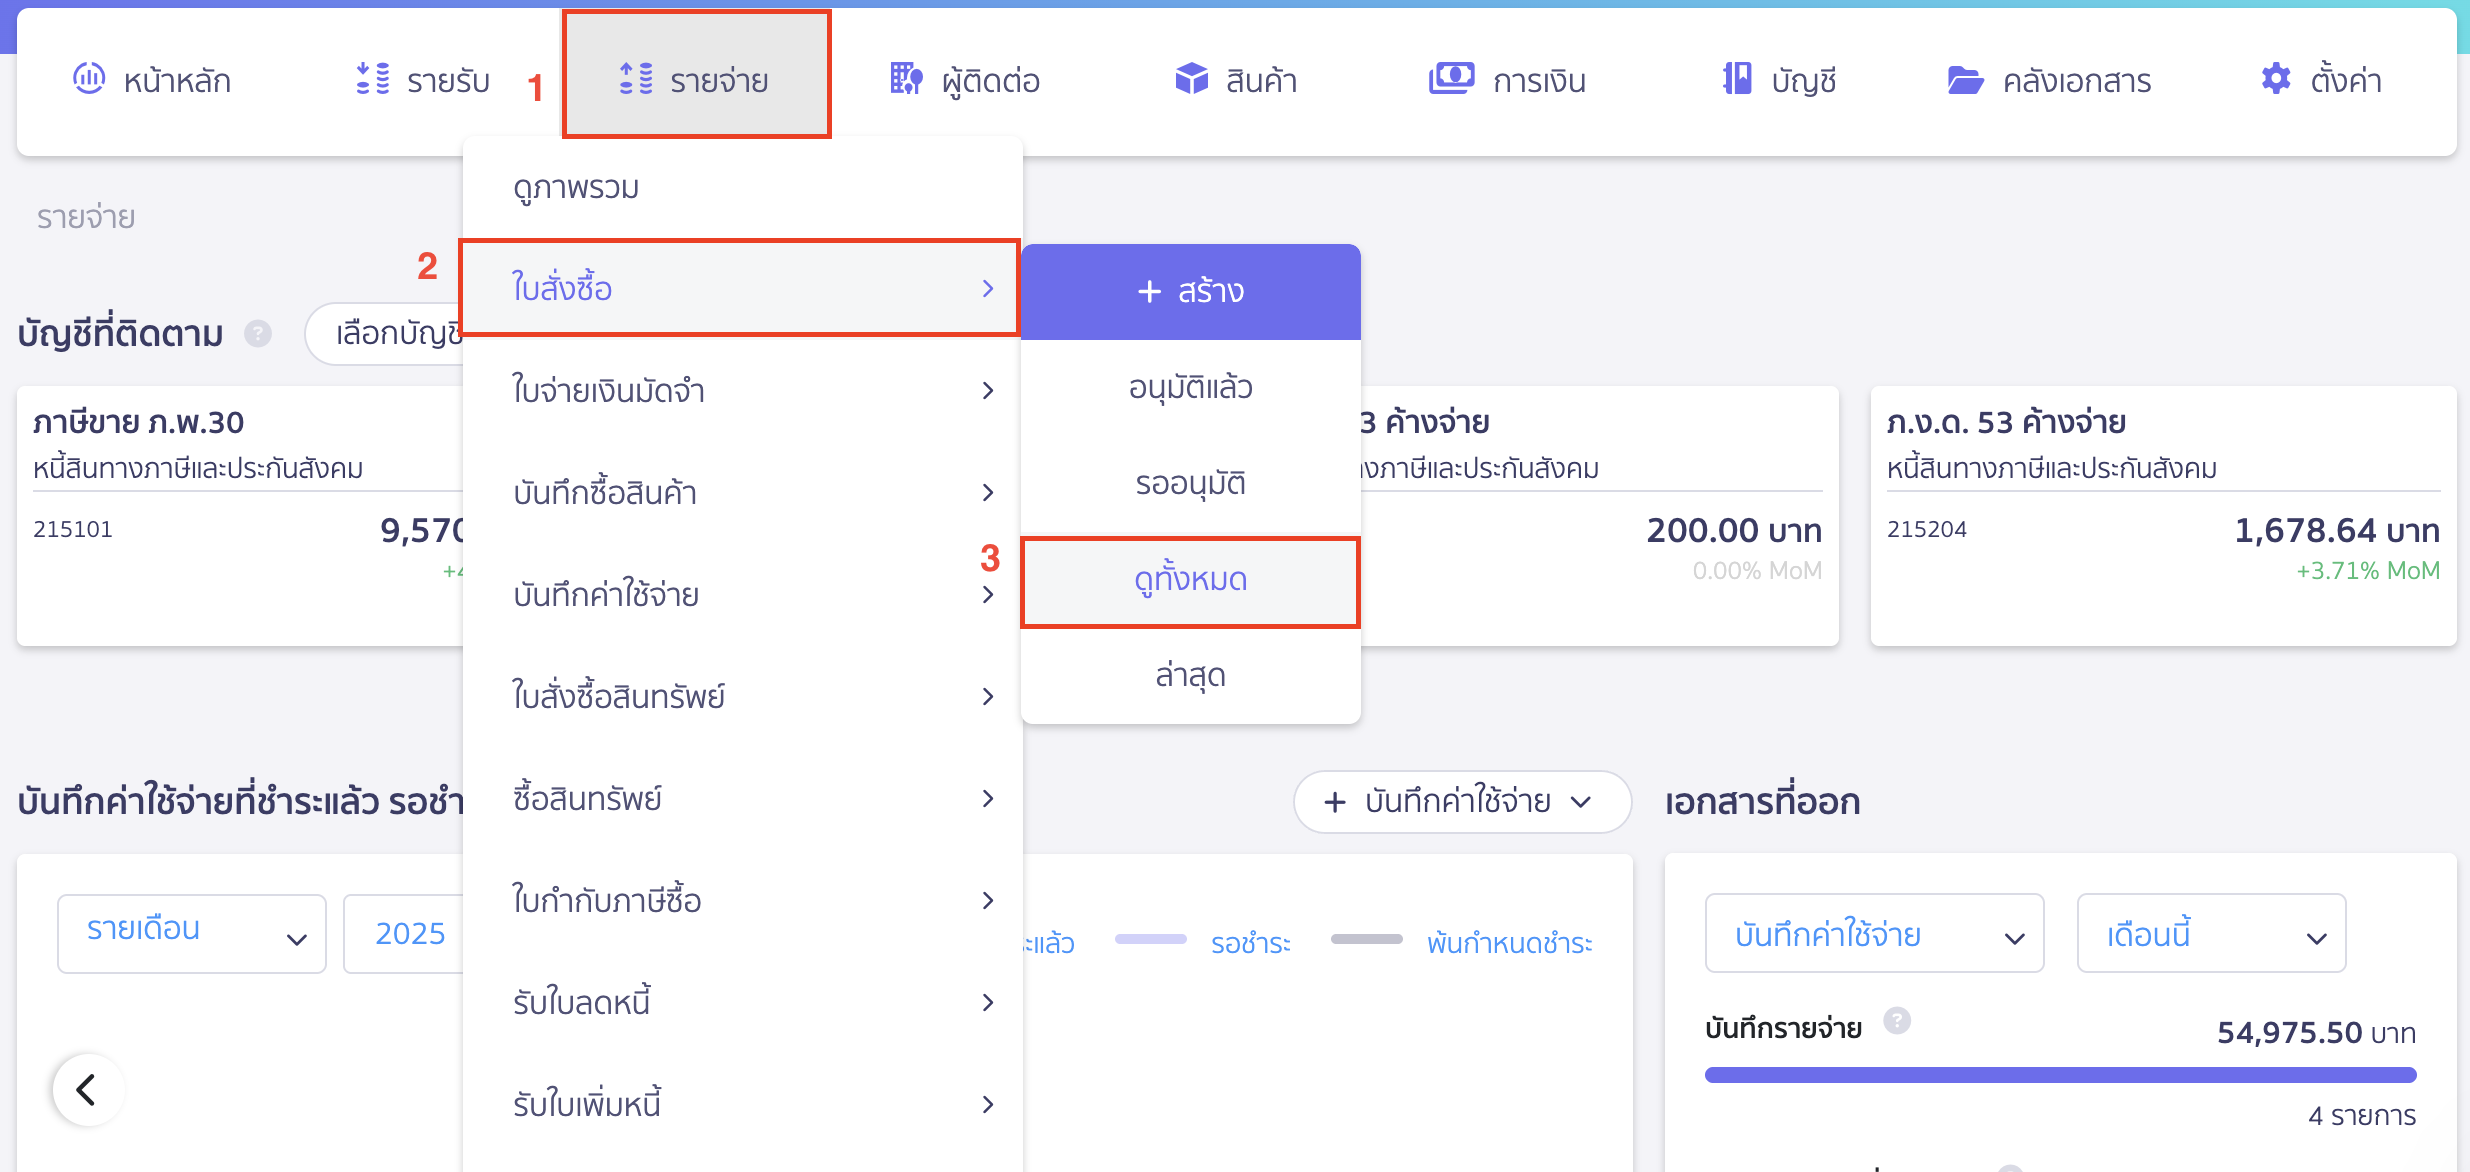Expand รับใบลดหนี้ submenu

click(742, 1002)
